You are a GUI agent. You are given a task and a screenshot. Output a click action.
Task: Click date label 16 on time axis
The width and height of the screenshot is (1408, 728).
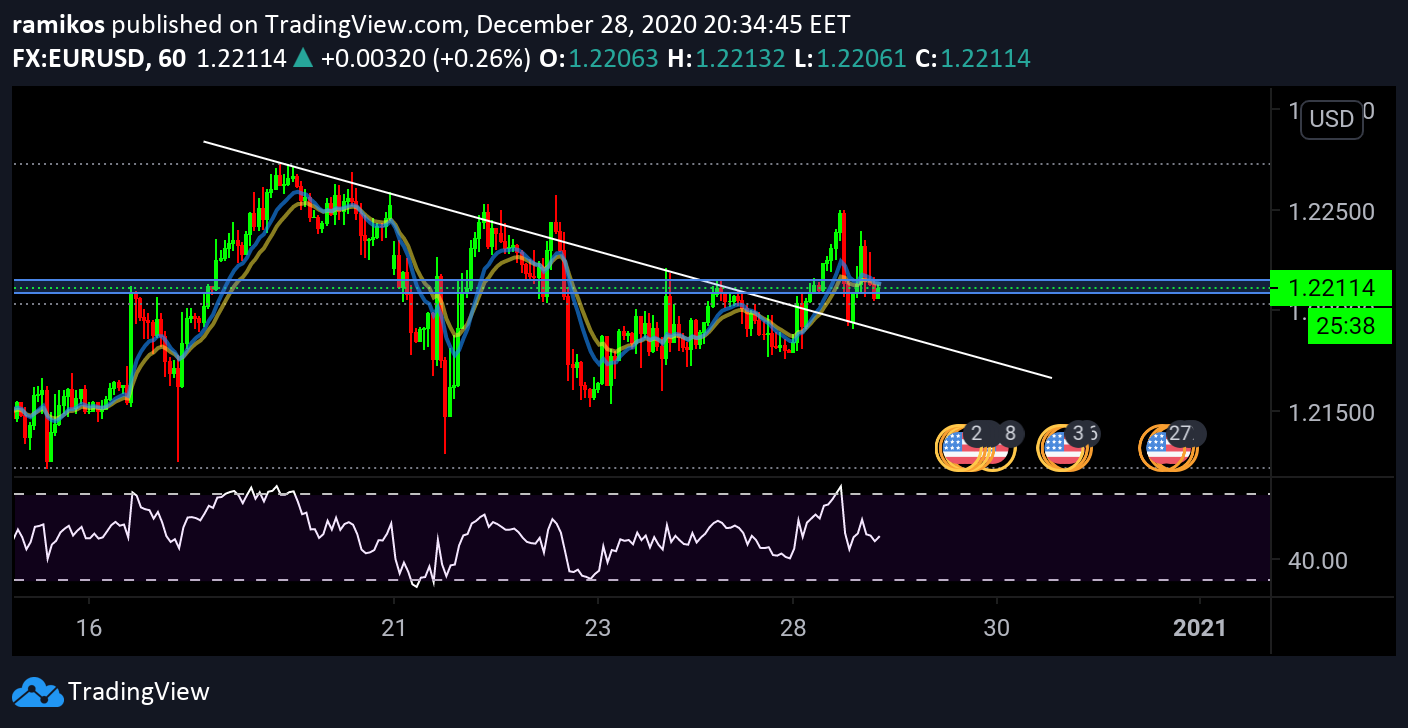(x=90, y=627)
